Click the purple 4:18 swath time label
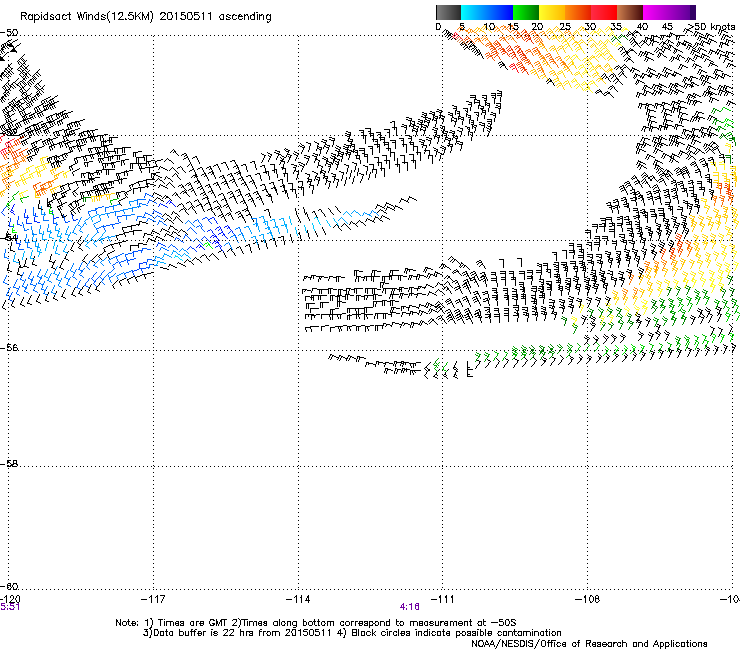Screen dimensions: 740x650 (x=410, y=607)
